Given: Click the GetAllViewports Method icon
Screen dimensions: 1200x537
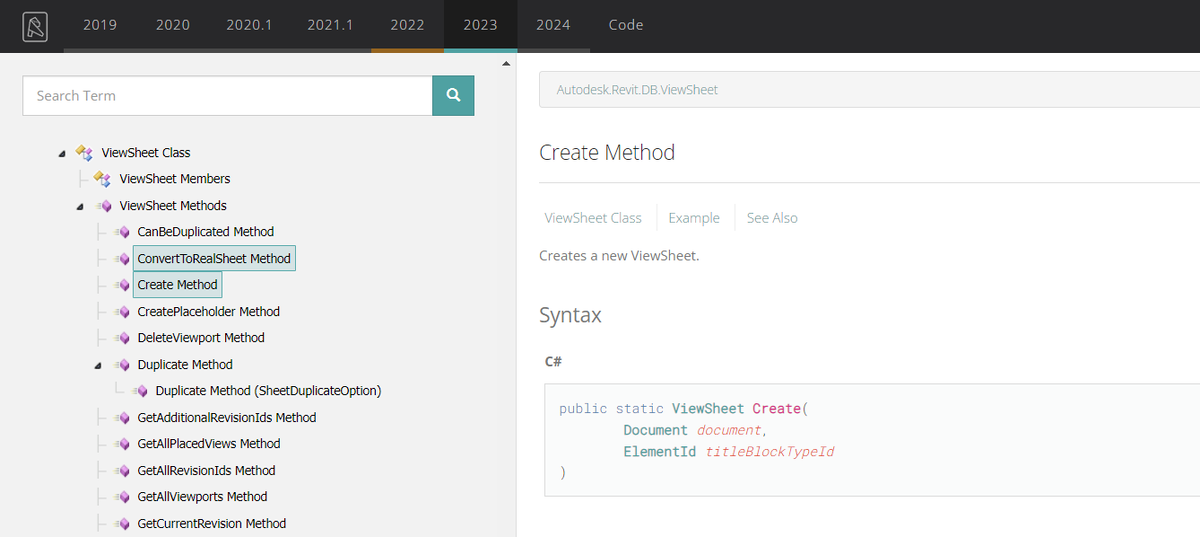Looking at the screenshot, I should (122, 497).
